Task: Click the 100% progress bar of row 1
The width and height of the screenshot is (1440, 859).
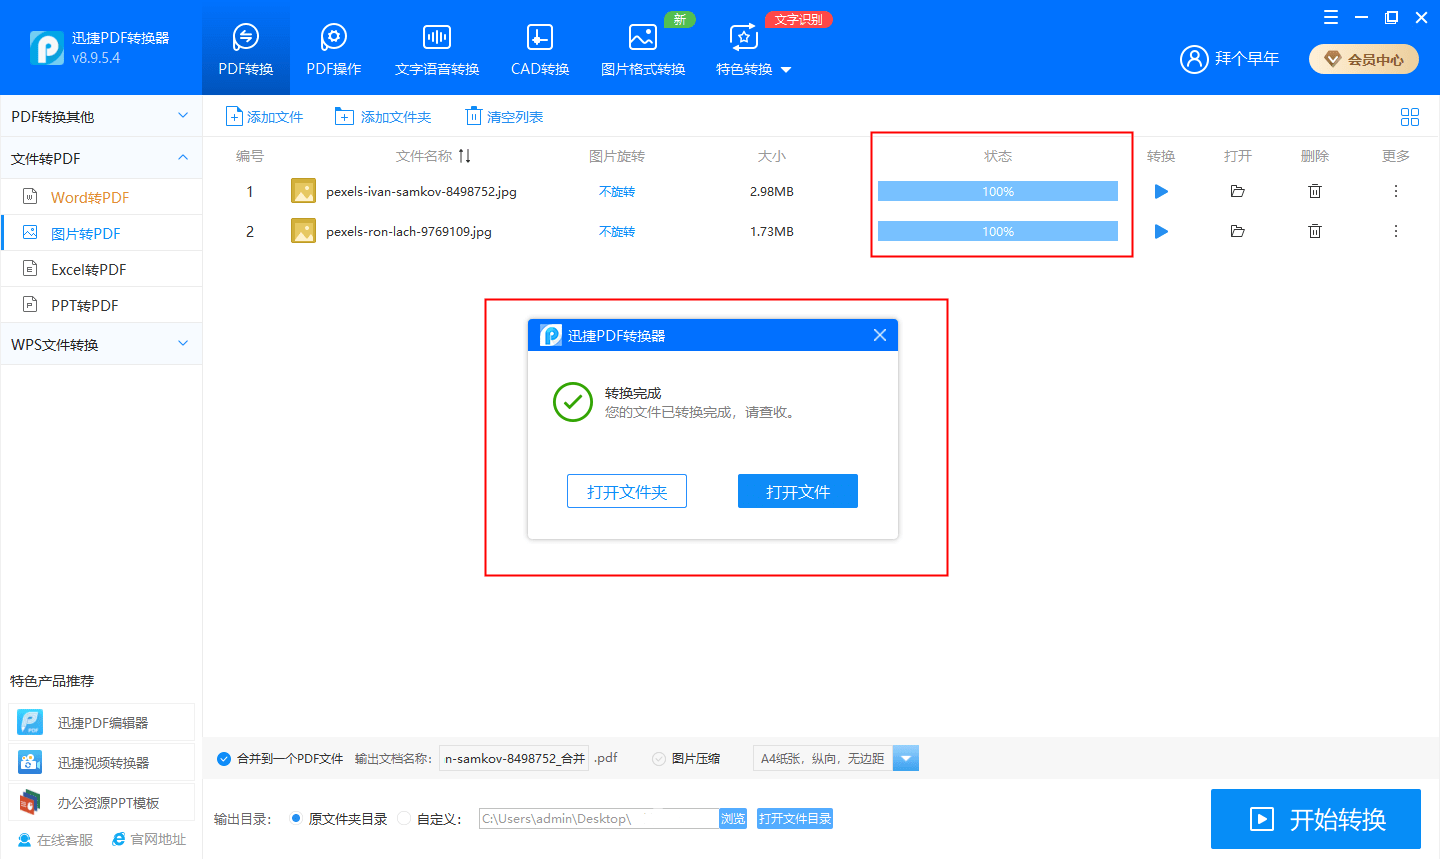Action: point(997,191)
